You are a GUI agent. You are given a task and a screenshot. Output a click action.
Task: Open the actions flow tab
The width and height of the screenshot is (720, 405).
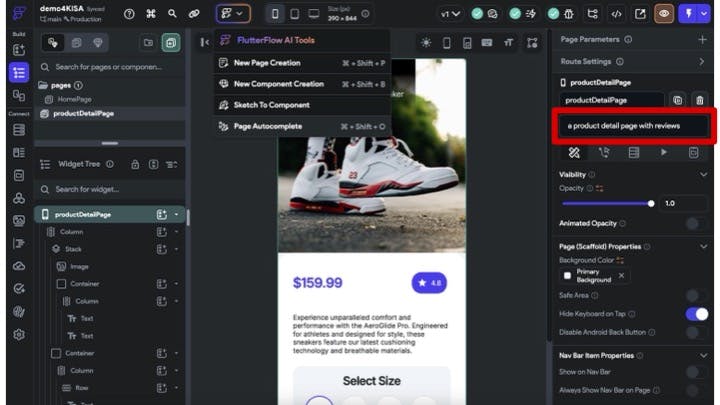click(604, 152)
